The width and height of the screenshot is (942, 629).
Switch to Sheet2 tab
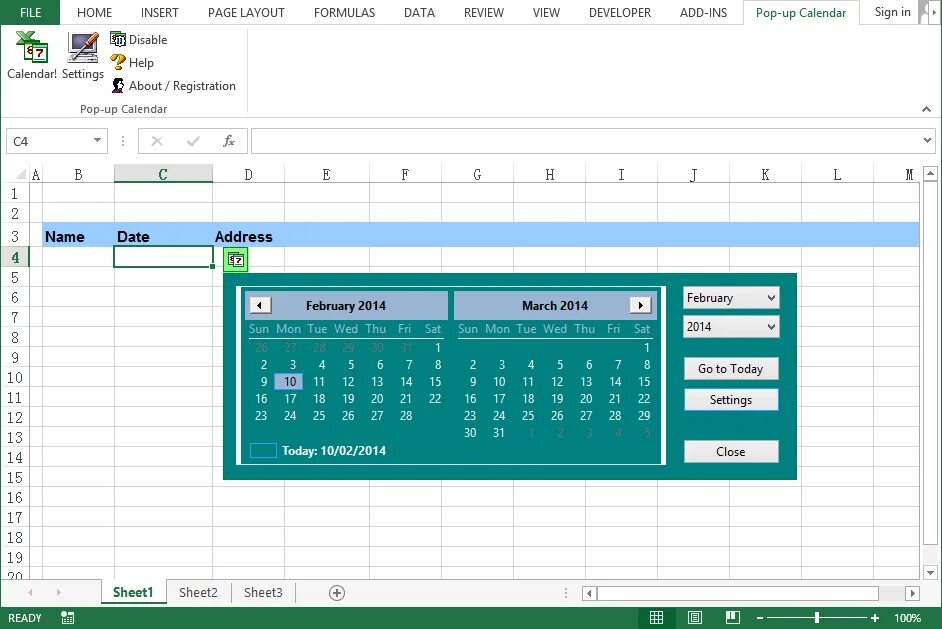pyautogui.click(x=198, y=592)
